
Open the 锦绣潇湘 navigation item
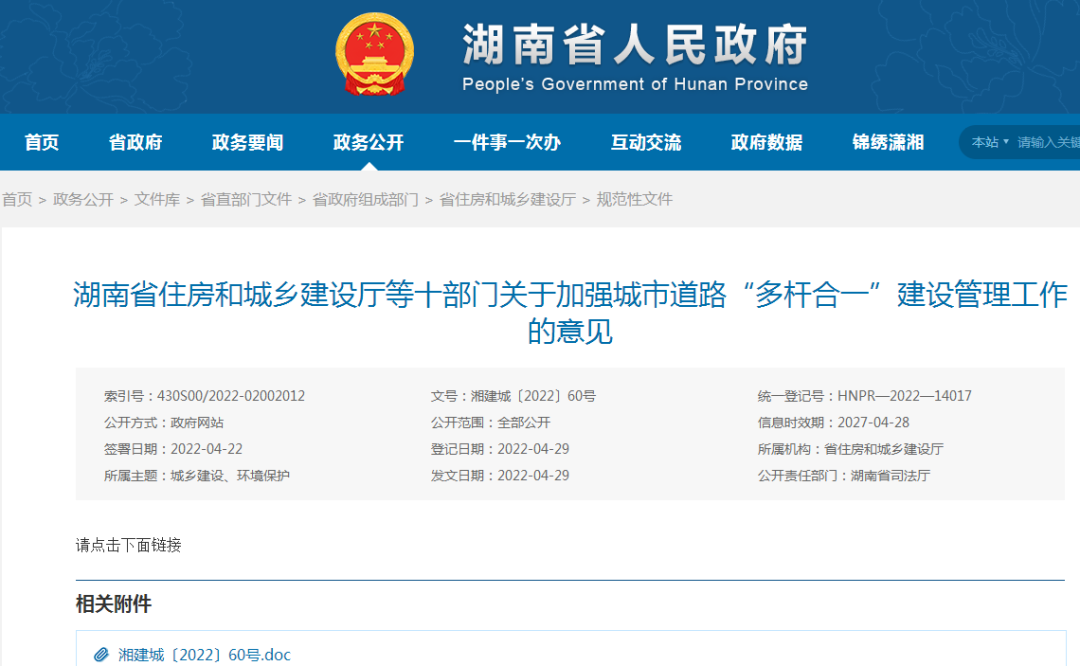click(x=888, y=142)
